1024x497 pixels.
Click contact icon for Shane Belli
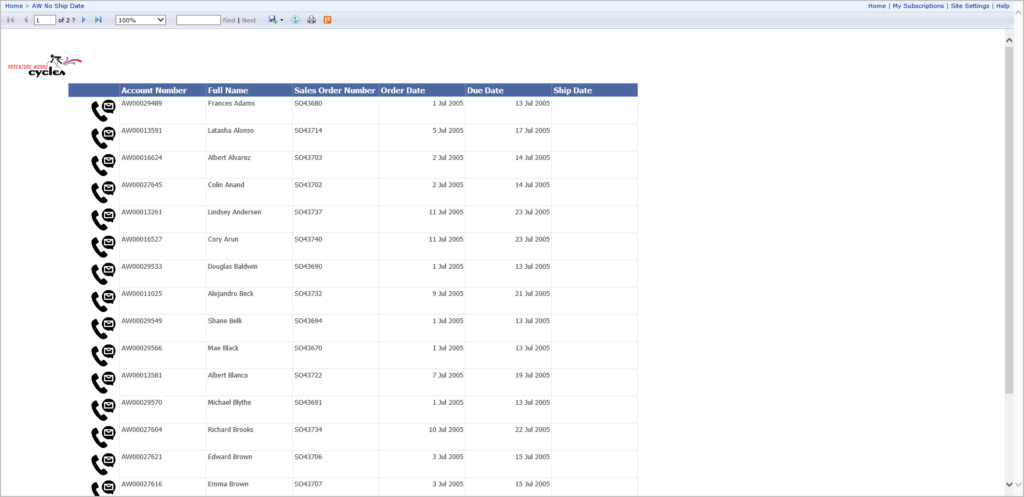pos(103,329)
